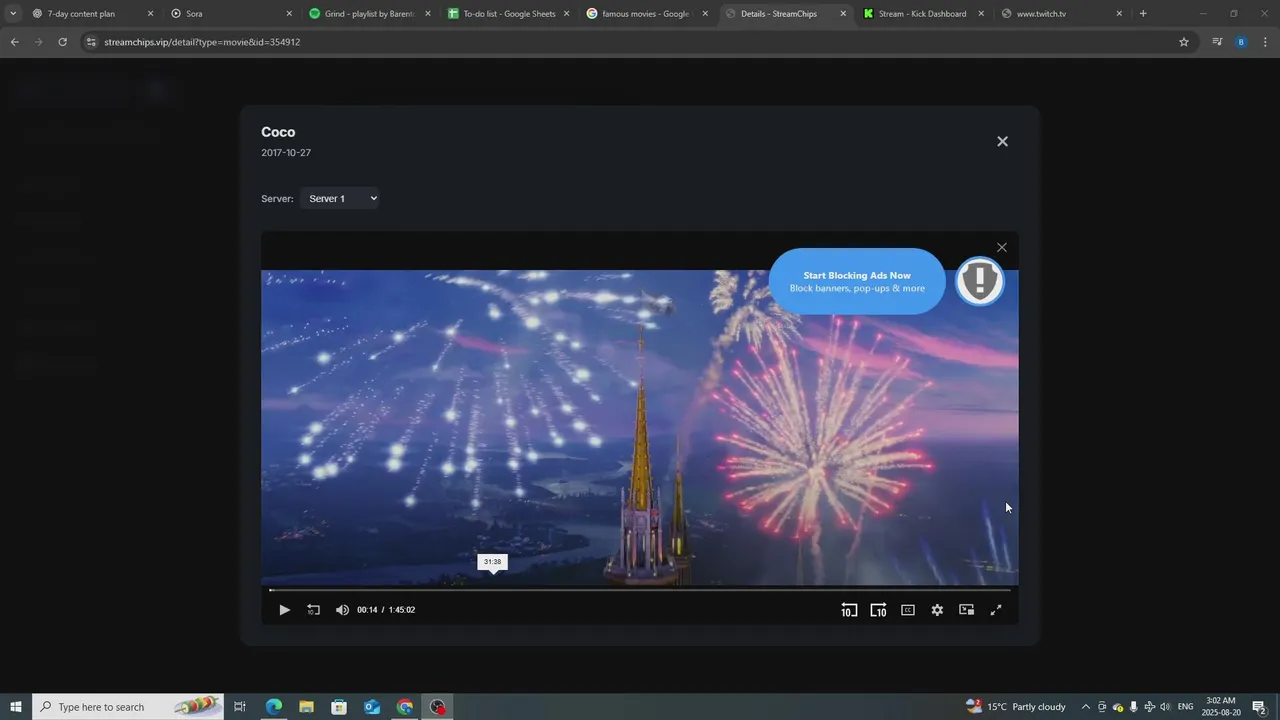Viewport: 1280px width, 720px height.
Task: Close the Details - StreamChips tab
Action: pos(843,14)
